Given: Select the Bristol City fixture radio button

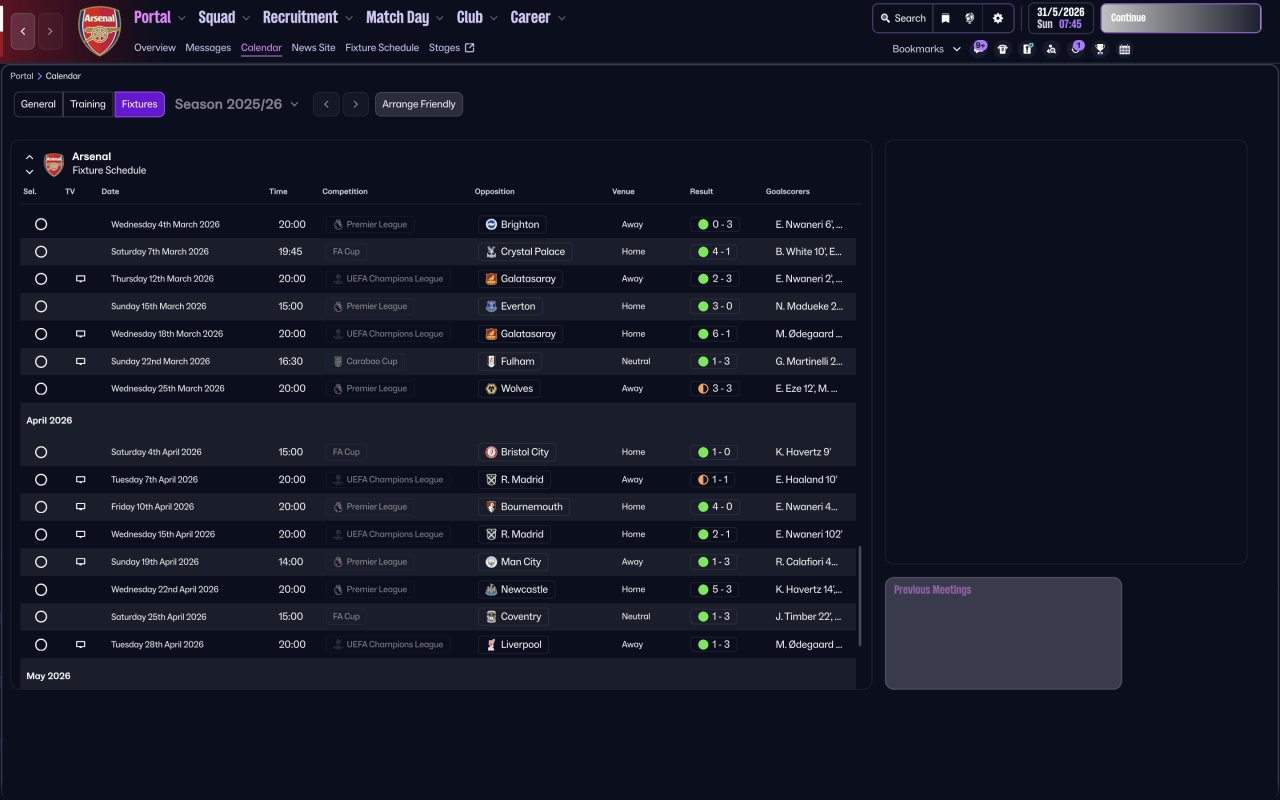Looking at the screenshot, I should [x=41, y=452].
